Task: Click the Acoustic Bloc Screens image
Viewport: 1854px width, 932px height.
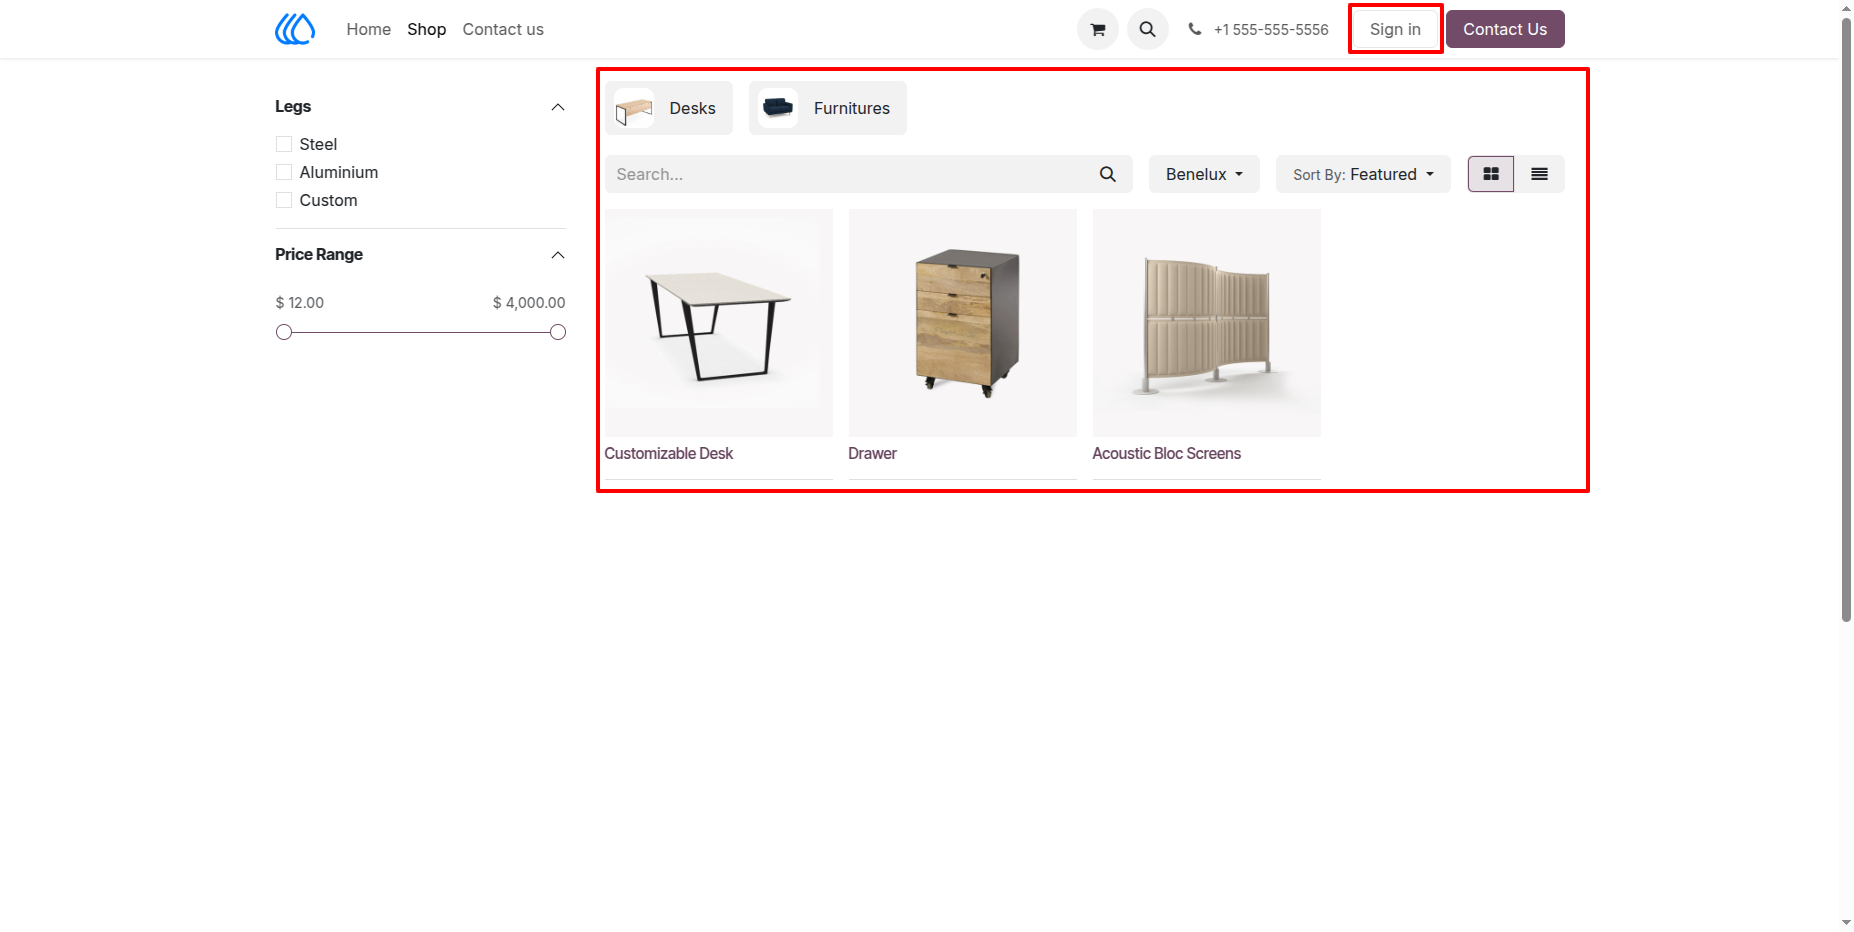Action: tap(1207, 323)
